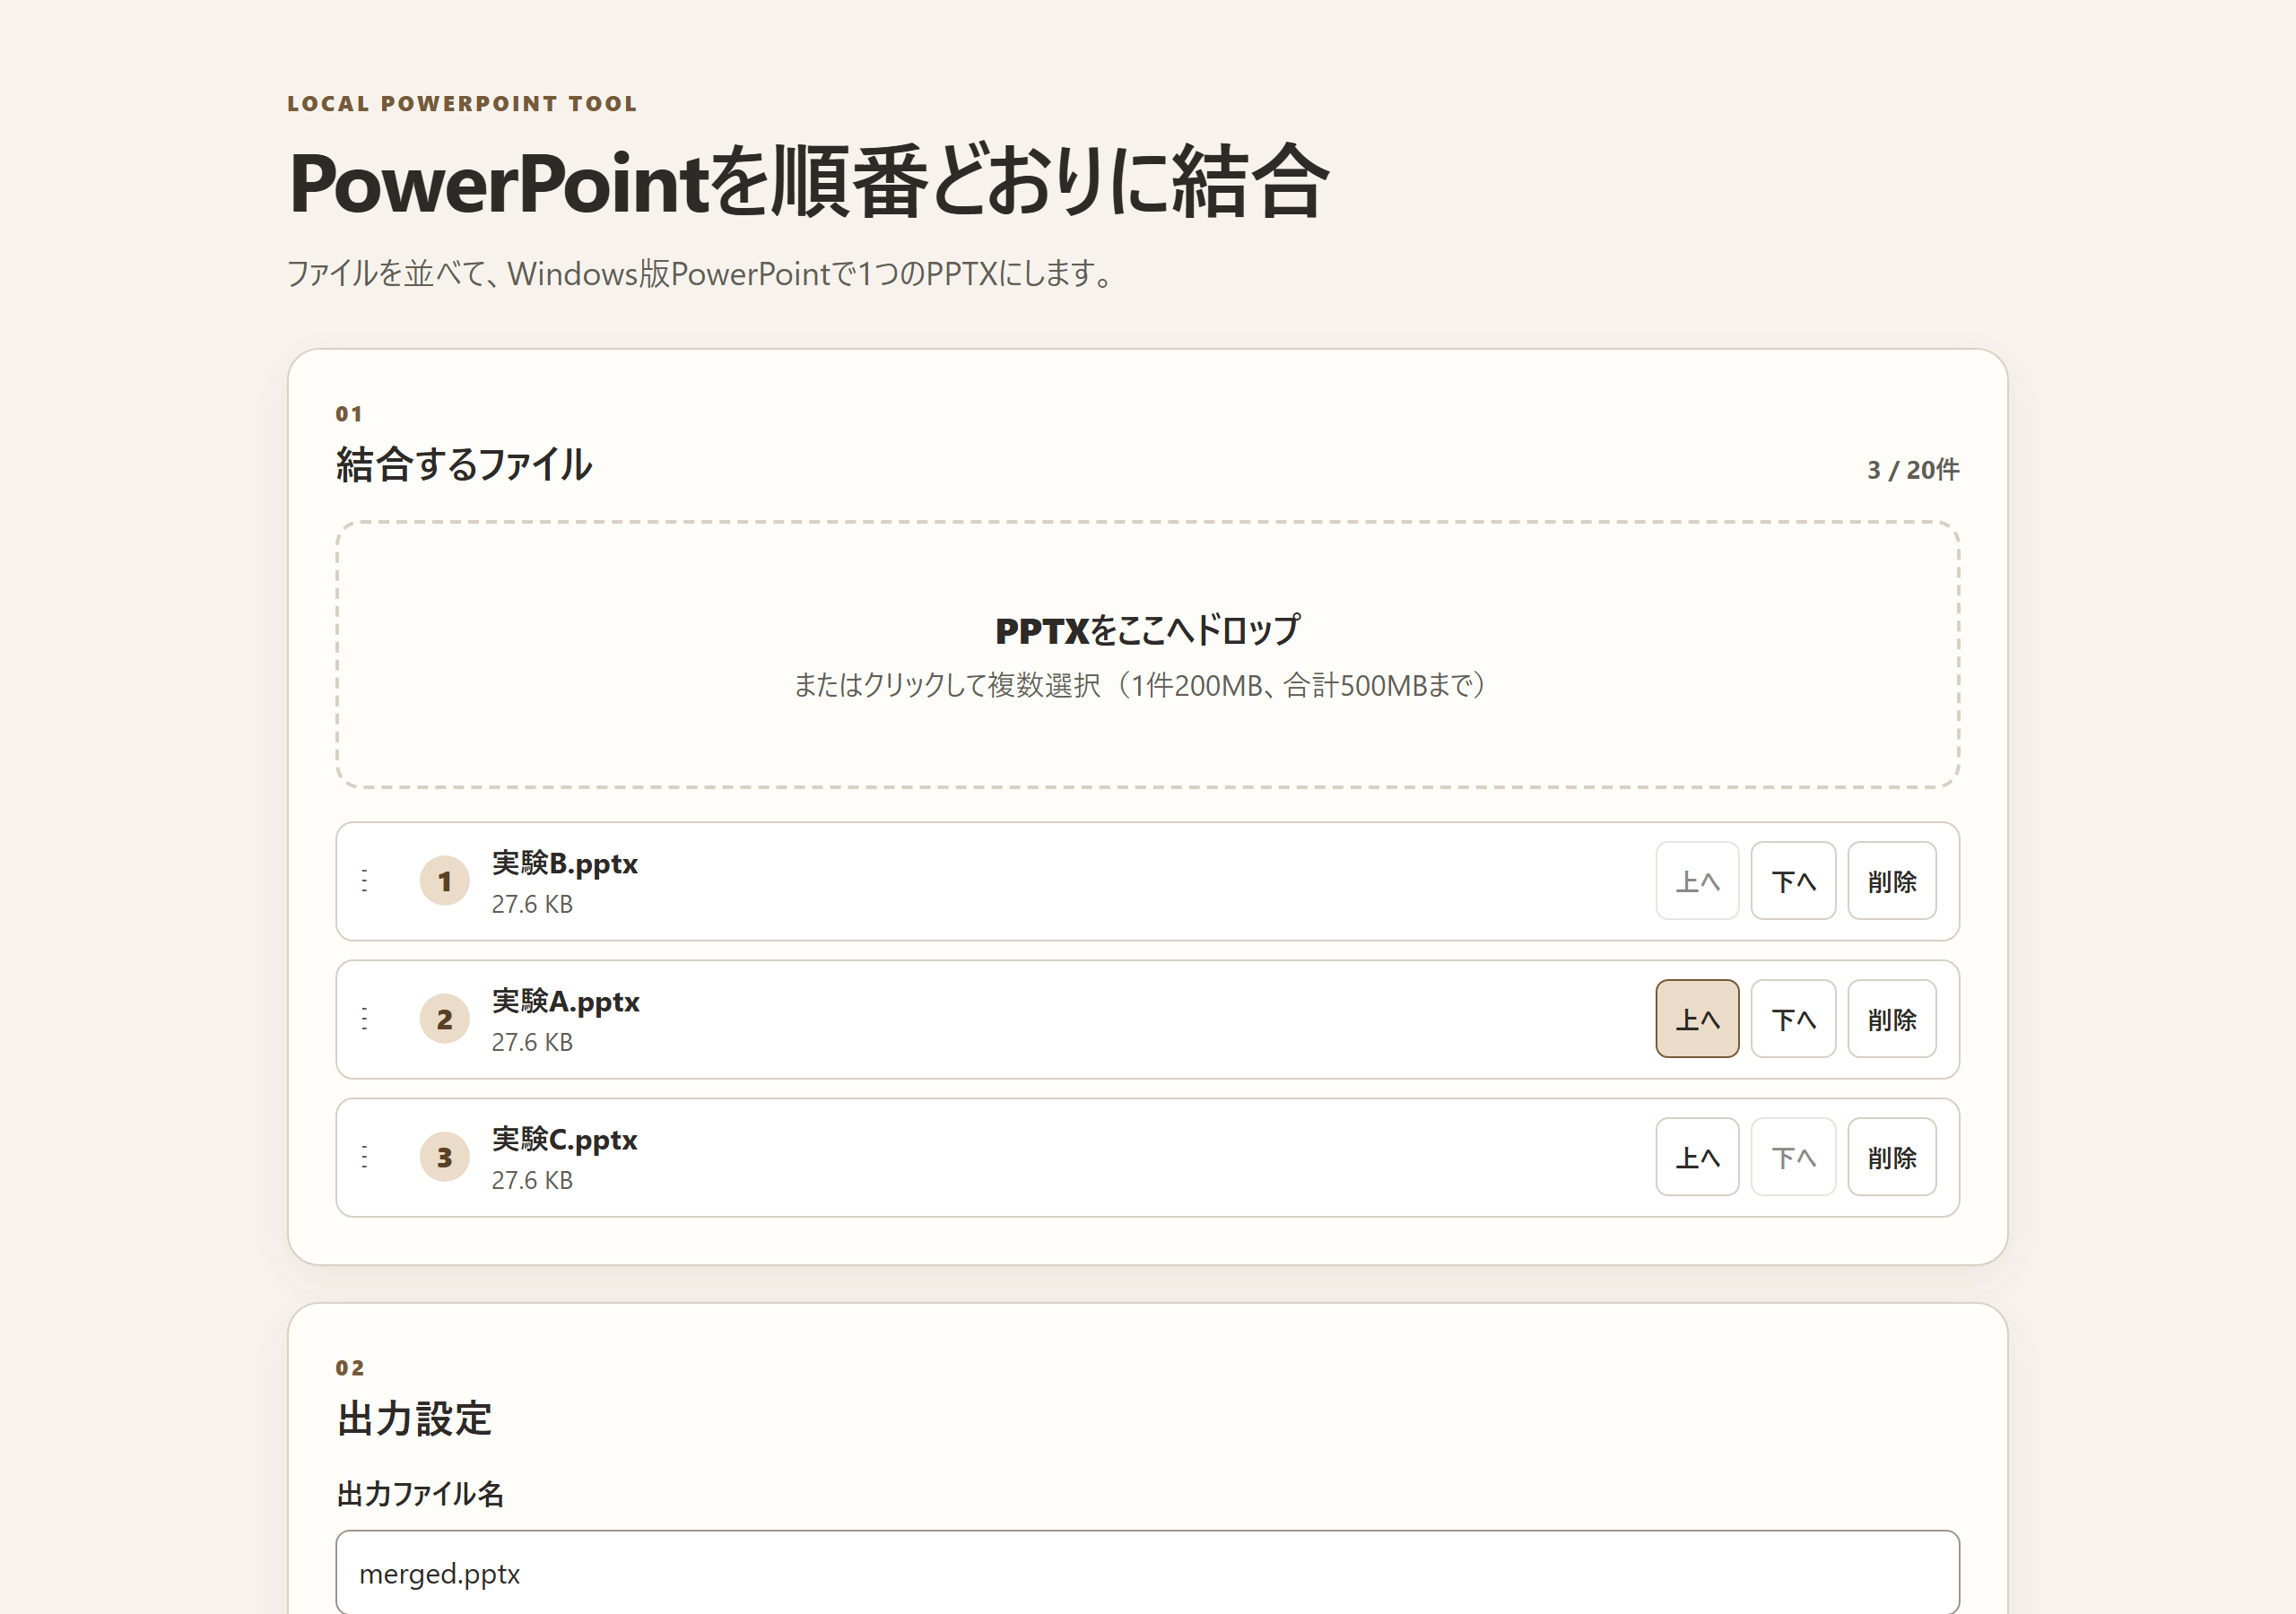Click the 27.6 KB size under 実験A.pptx

[532, 1042]
